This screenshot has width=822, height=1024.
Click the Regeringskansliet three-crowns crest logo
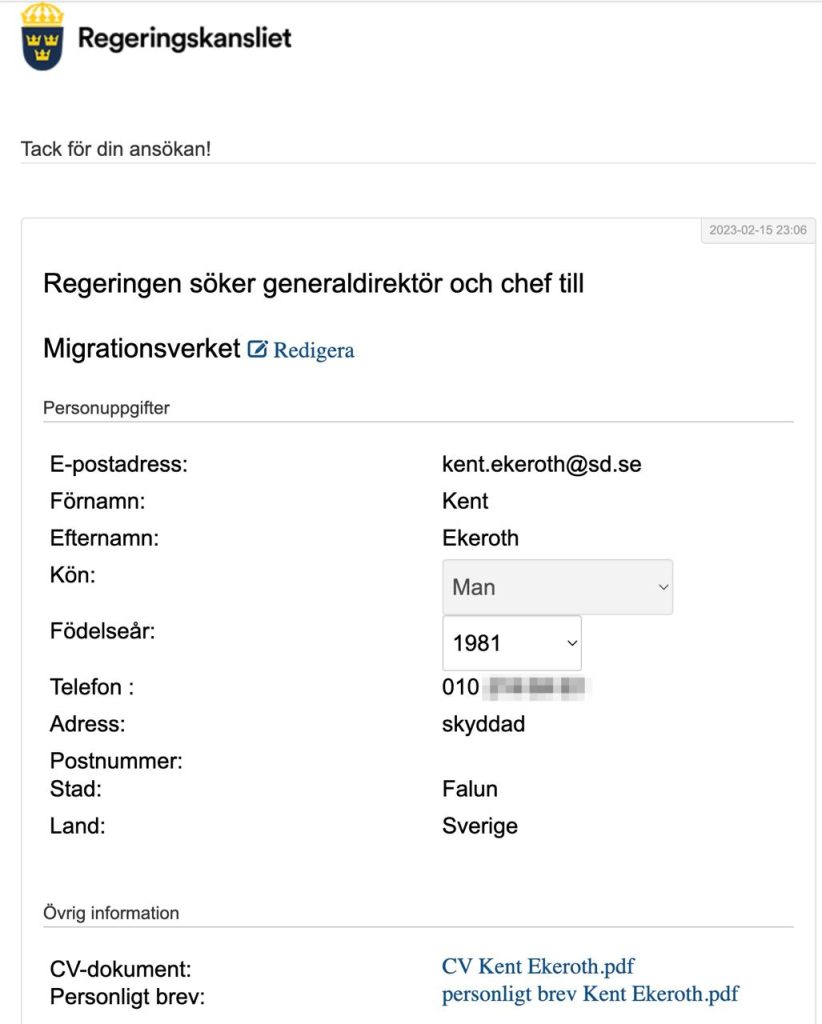[x=42, y=37]
